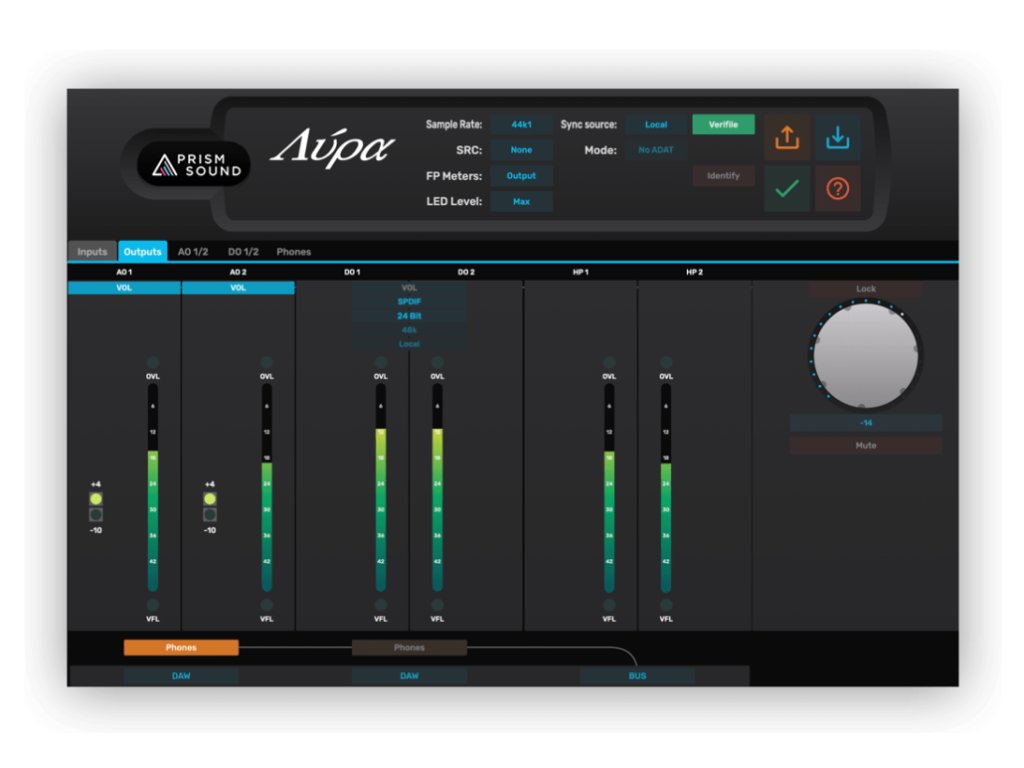Open the Local sync selector on DO
1024x768 pixels.
click(409, 344)
